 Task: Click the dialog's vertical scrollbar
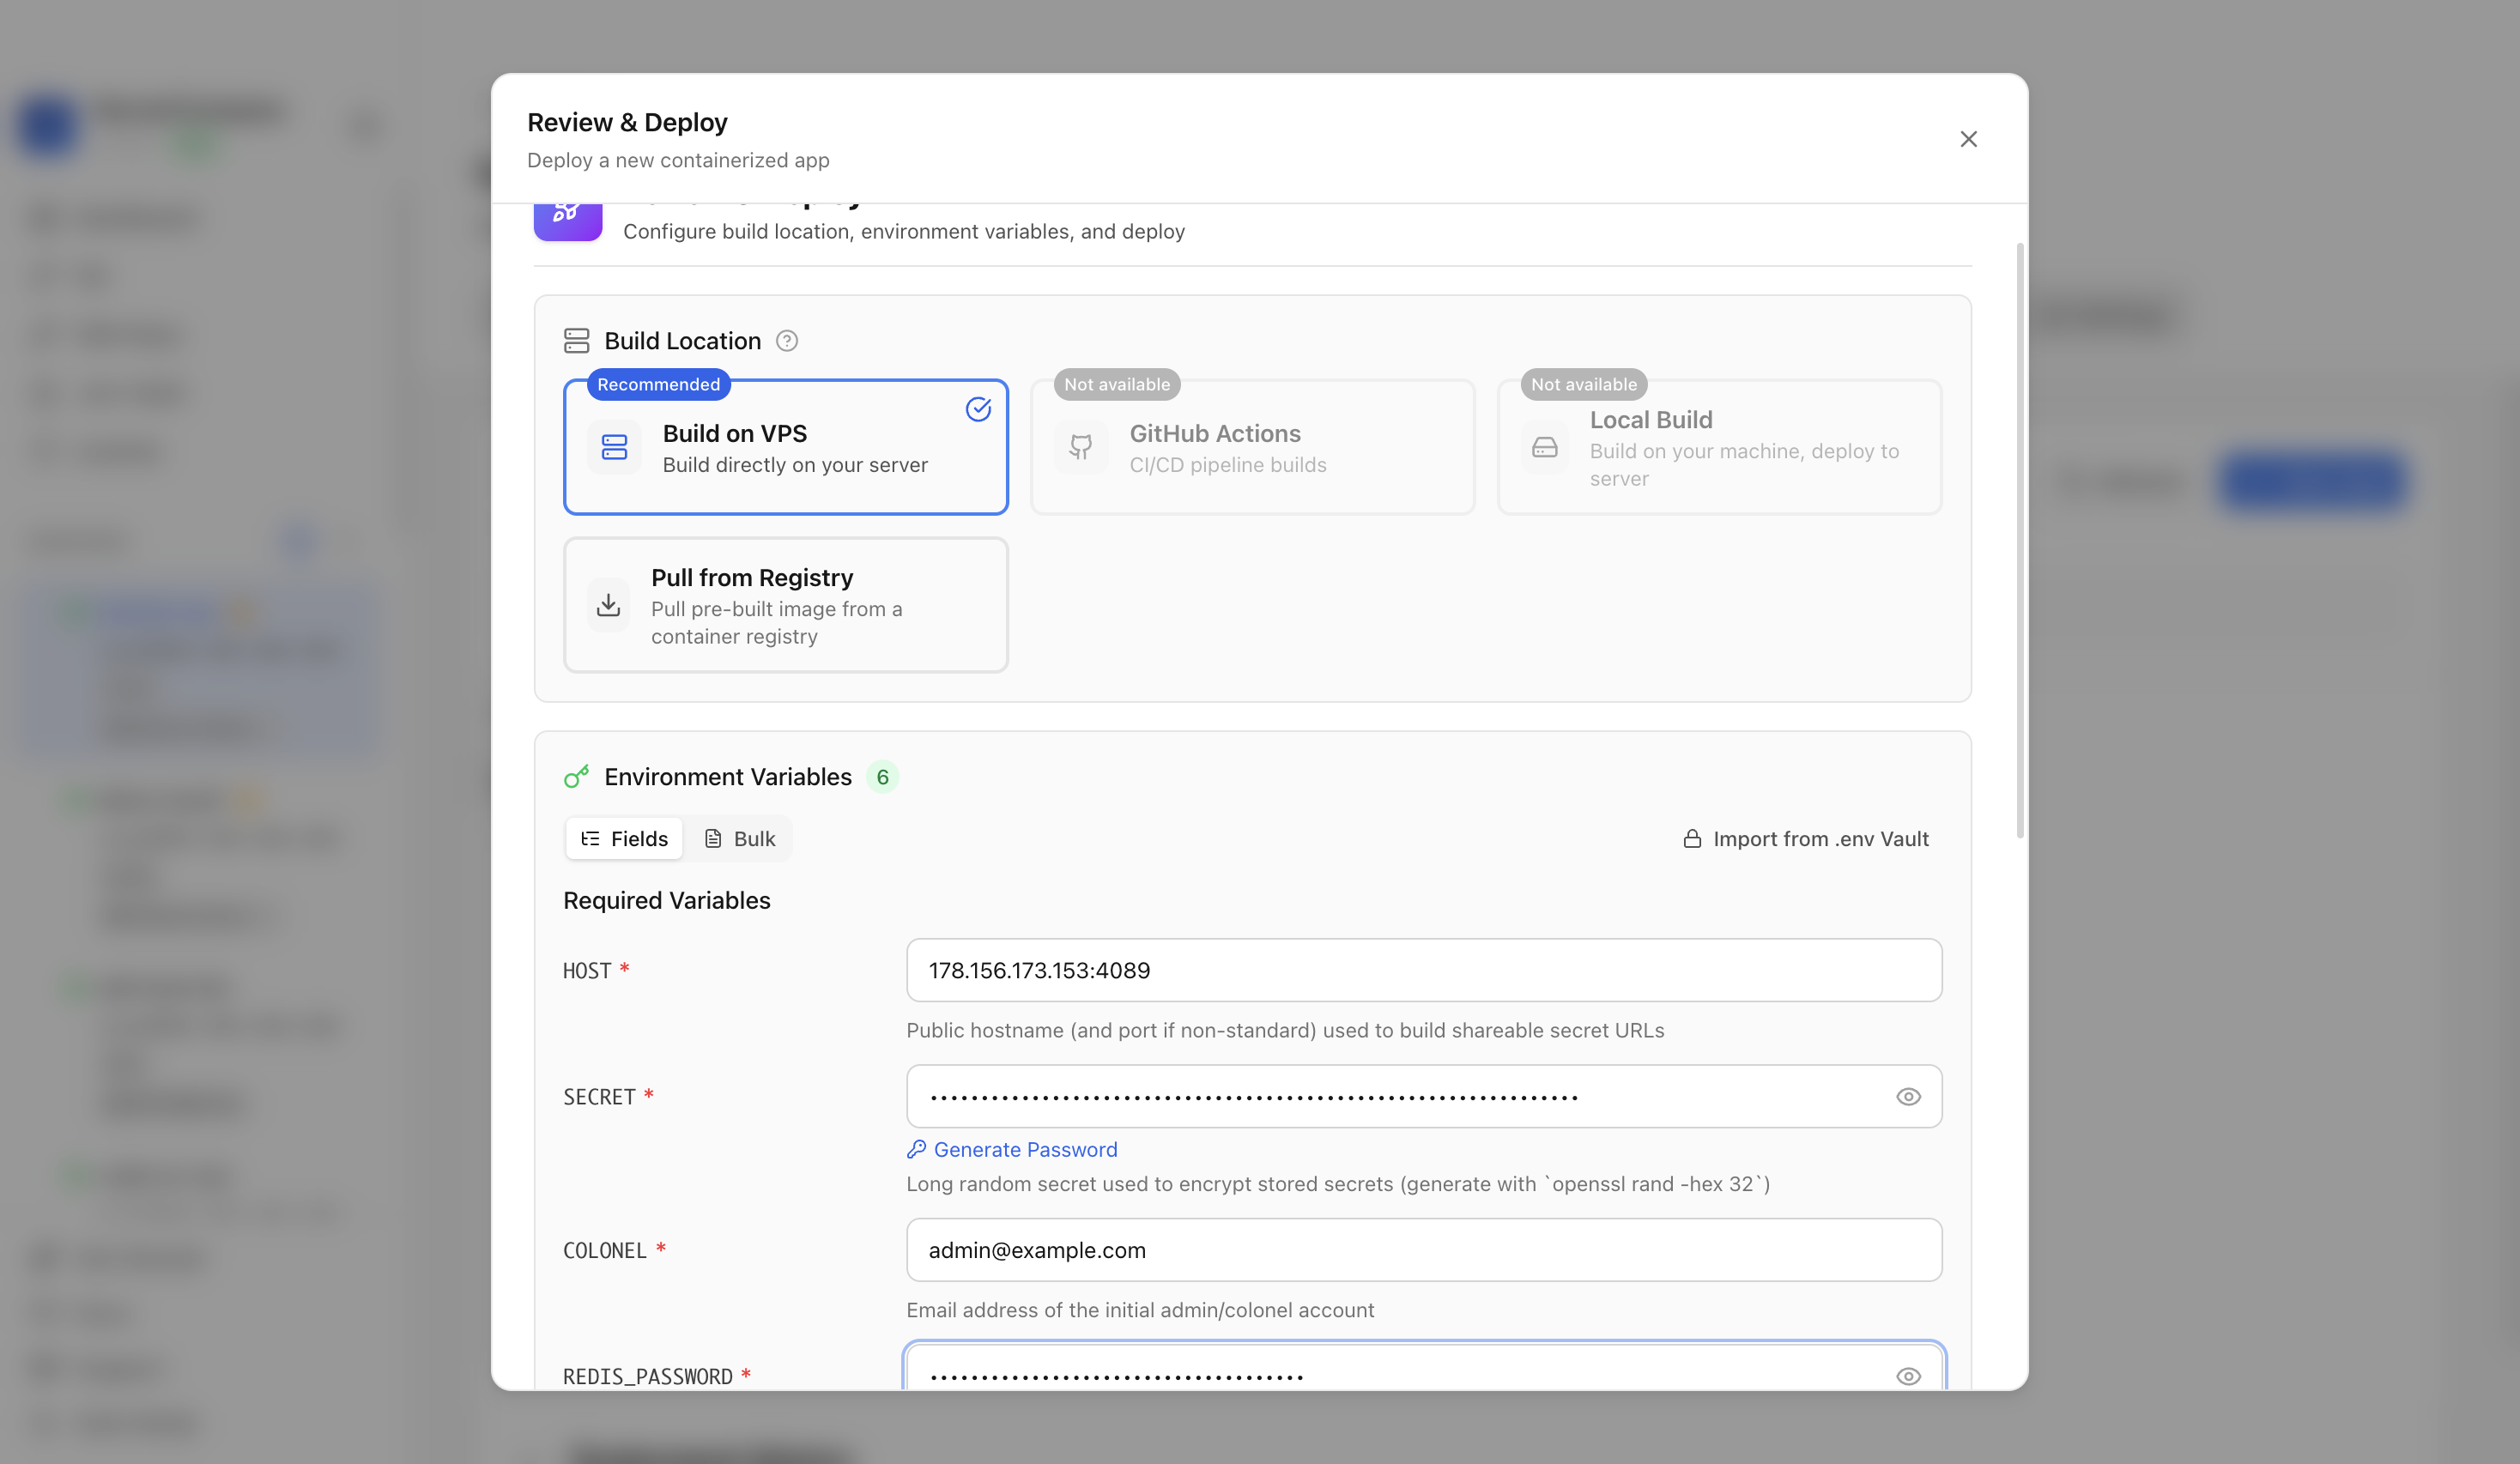click(x=2019, y=540)
